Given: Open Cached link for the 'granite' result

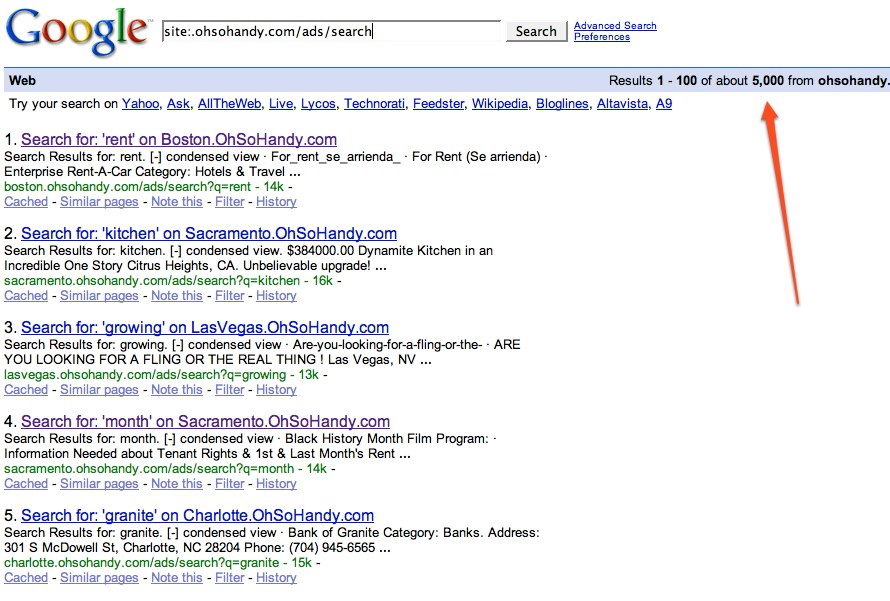Looking at the screenshot, I should tap(26, 578).
